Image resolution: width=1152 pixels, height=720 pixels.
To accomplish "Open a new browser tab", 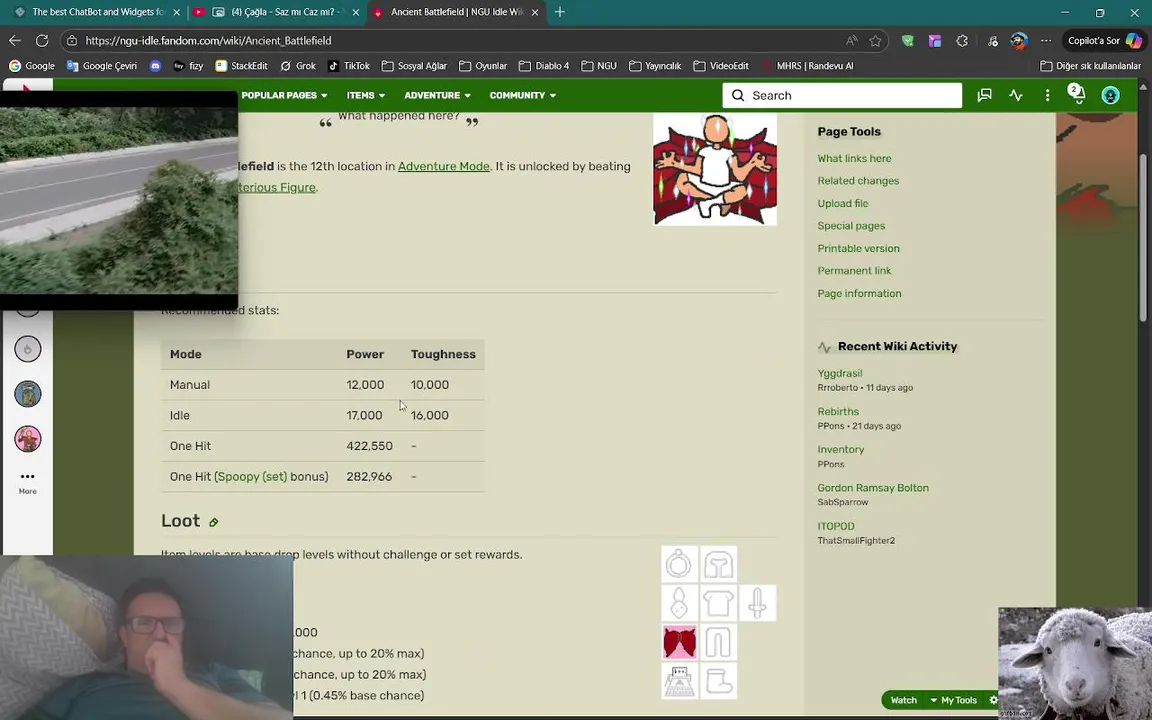I will 560,12.
